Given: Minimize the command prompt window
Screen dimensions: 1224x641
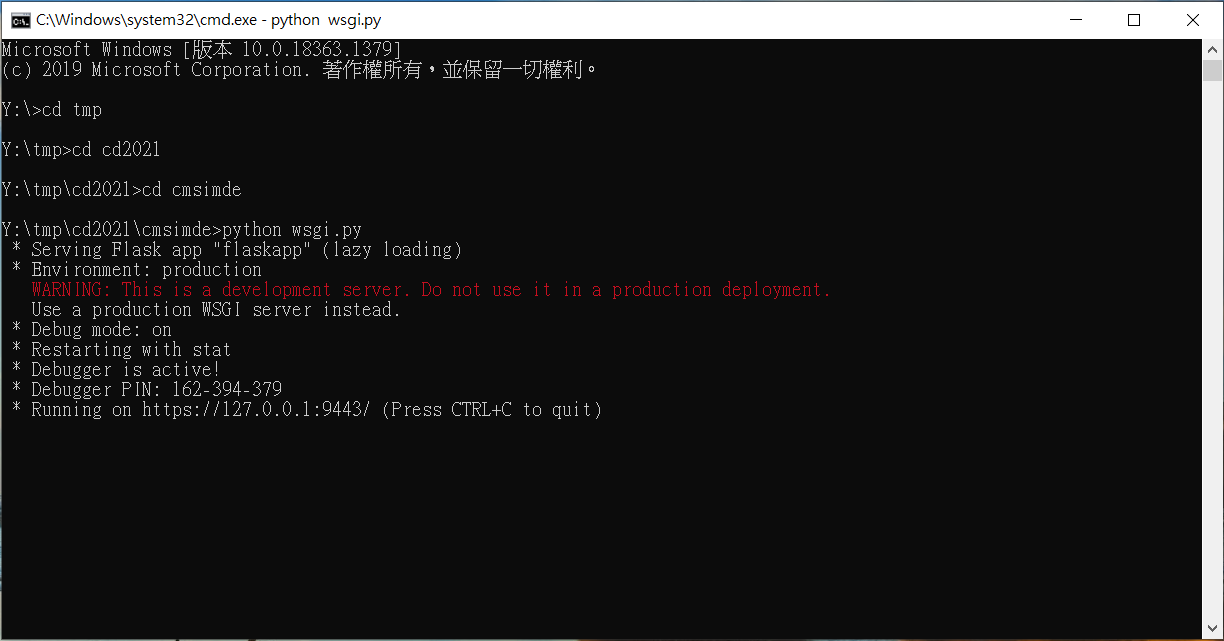Looking at the screenshot, I should click(x=1075, y=20).
